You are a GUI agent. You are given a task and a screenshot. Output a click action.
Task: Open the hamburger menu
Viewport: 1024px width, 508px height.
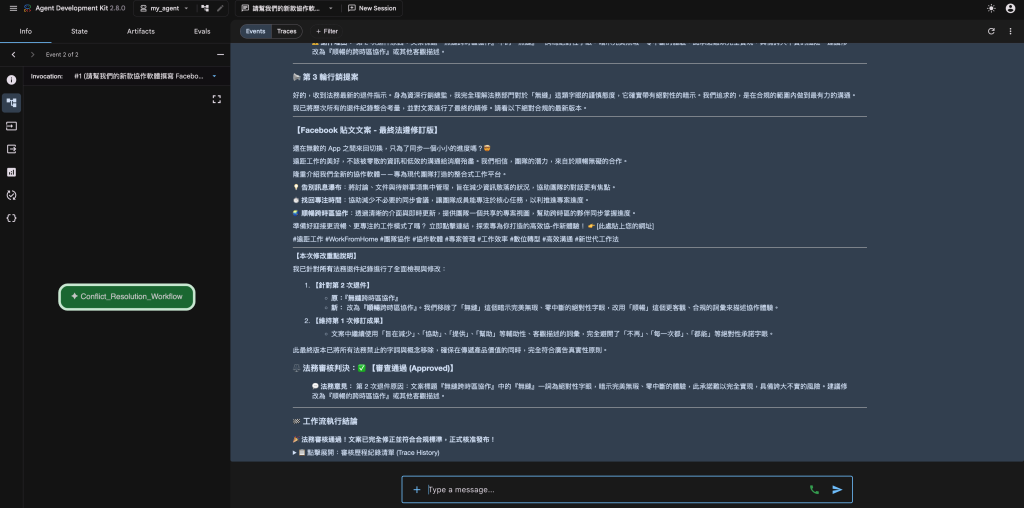click(x=13, y=8)
